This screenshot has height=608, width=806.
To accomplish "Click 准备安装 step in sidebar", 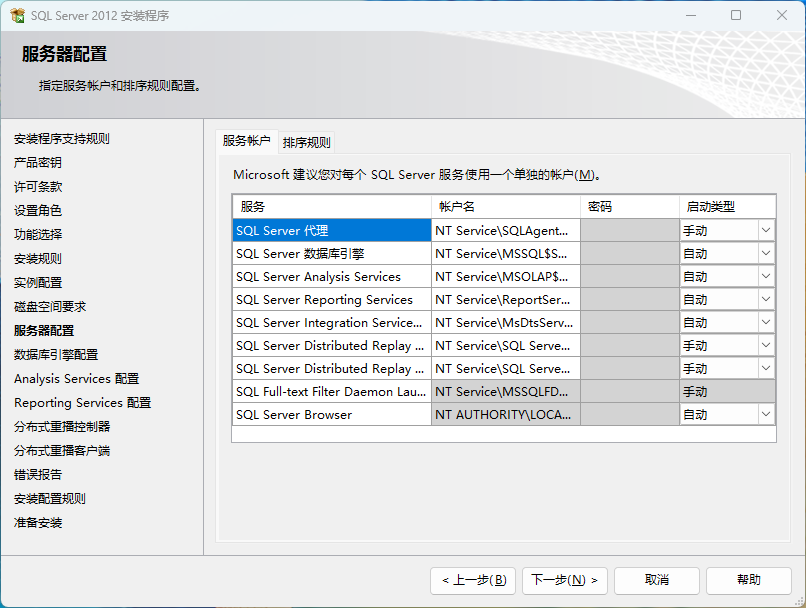I will tap(38, 523).
